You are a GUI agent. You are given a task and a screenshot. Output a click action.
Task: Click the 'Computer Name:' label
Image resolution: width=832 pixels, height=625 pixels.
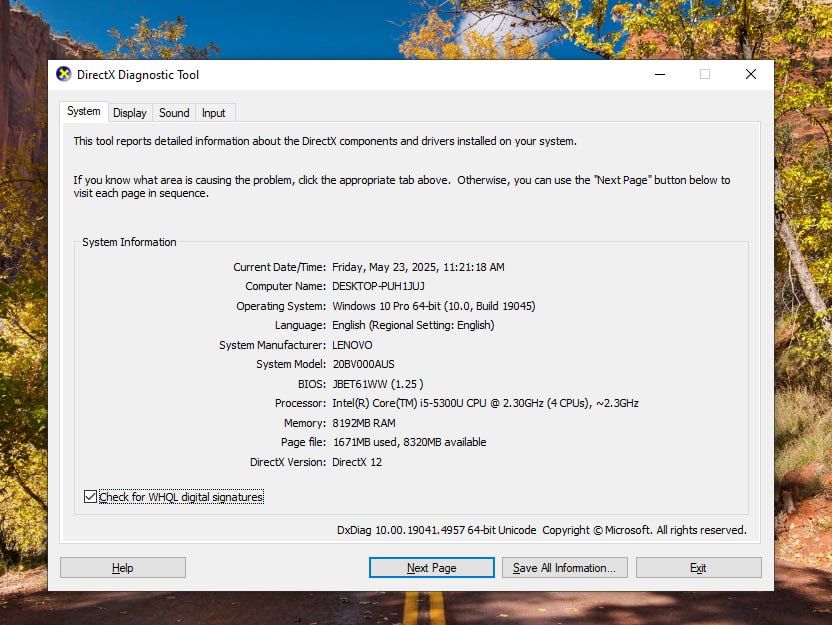click(285, 287)
